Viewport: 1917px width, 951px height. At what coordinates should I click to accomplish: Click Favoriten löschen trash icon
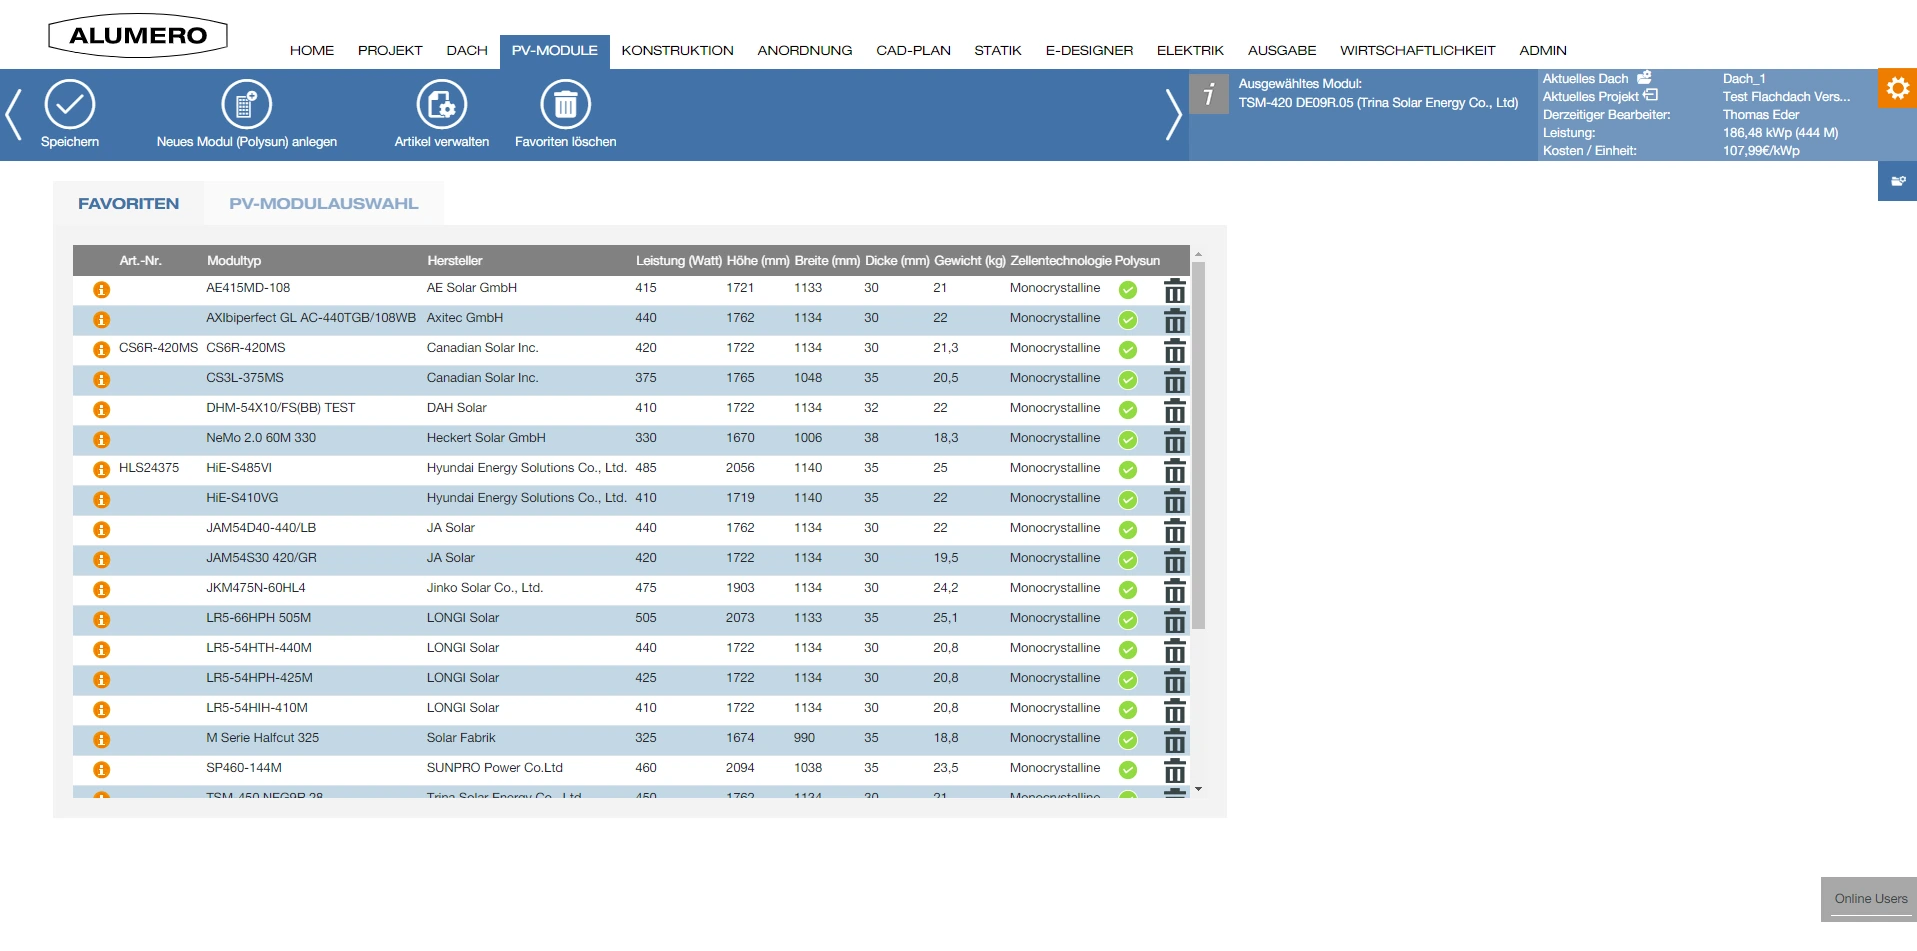click(565, 105)
